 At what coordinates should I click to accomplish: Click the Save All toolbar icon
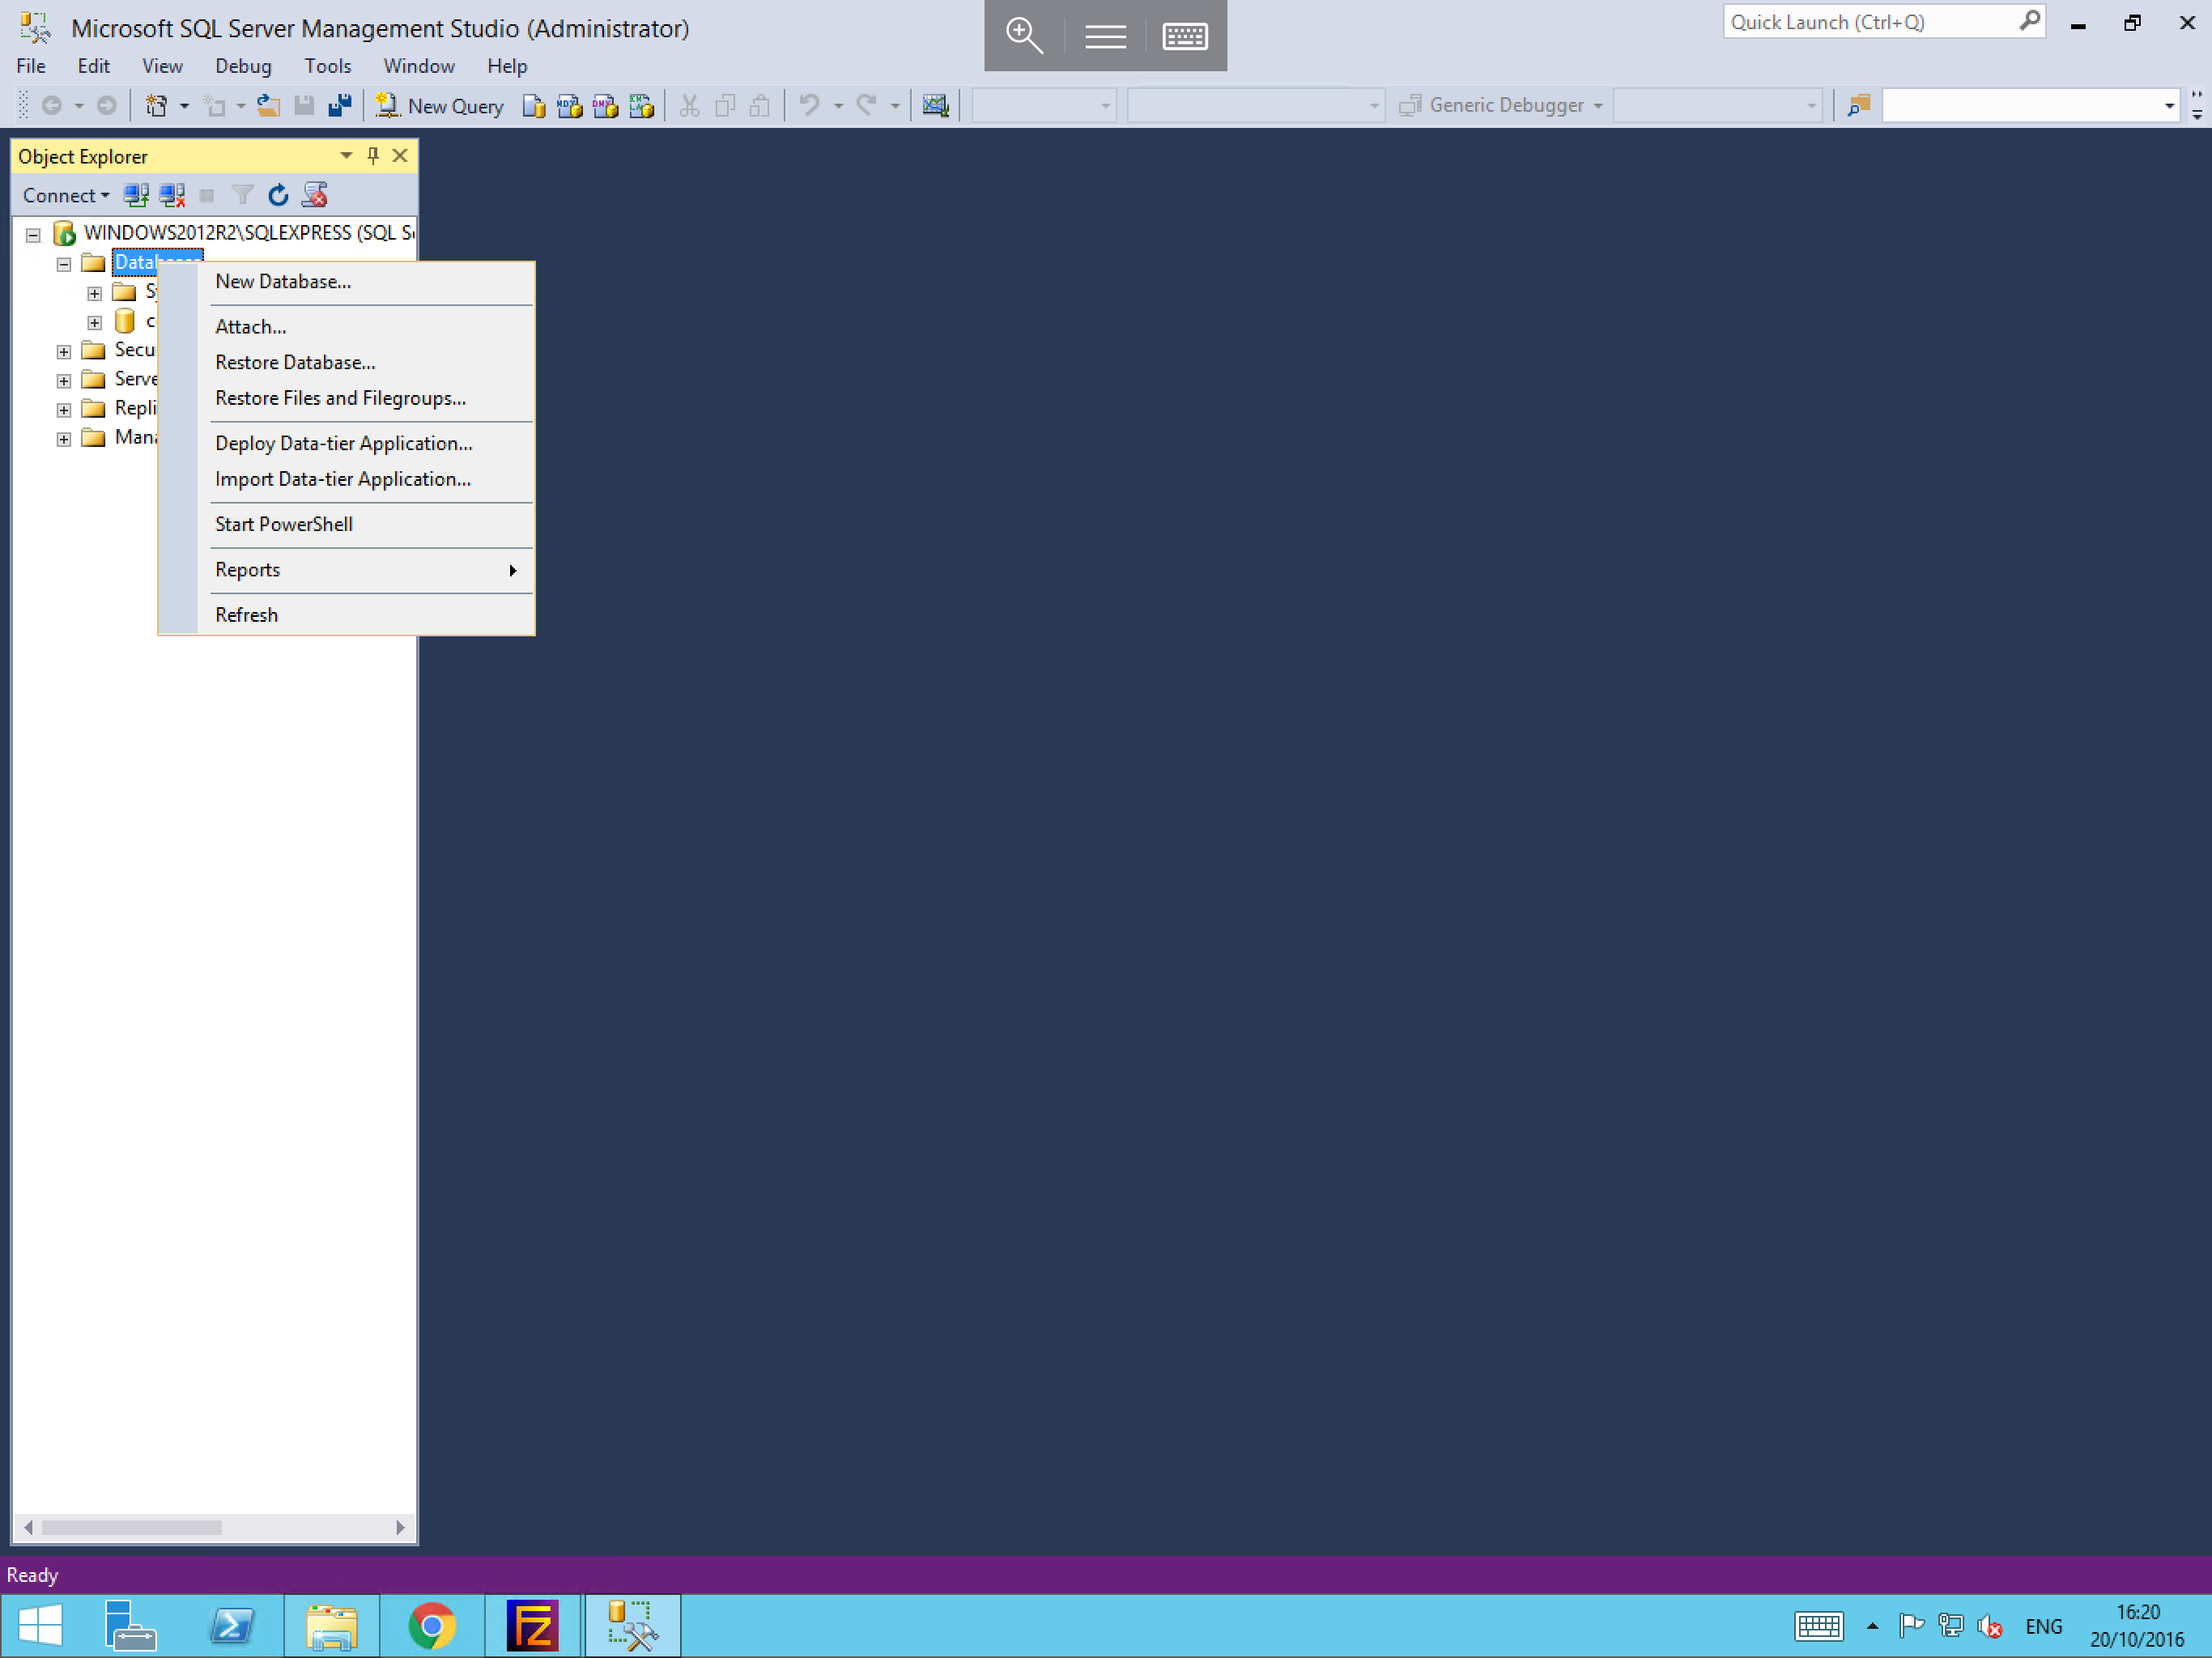click(x=340, y=105)
